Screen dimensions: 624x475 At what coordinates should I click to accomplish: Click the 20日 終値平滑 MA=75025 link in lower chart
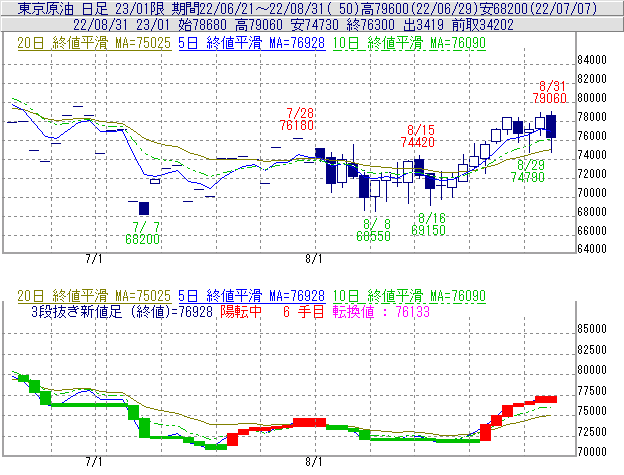[x=94, y=296]
